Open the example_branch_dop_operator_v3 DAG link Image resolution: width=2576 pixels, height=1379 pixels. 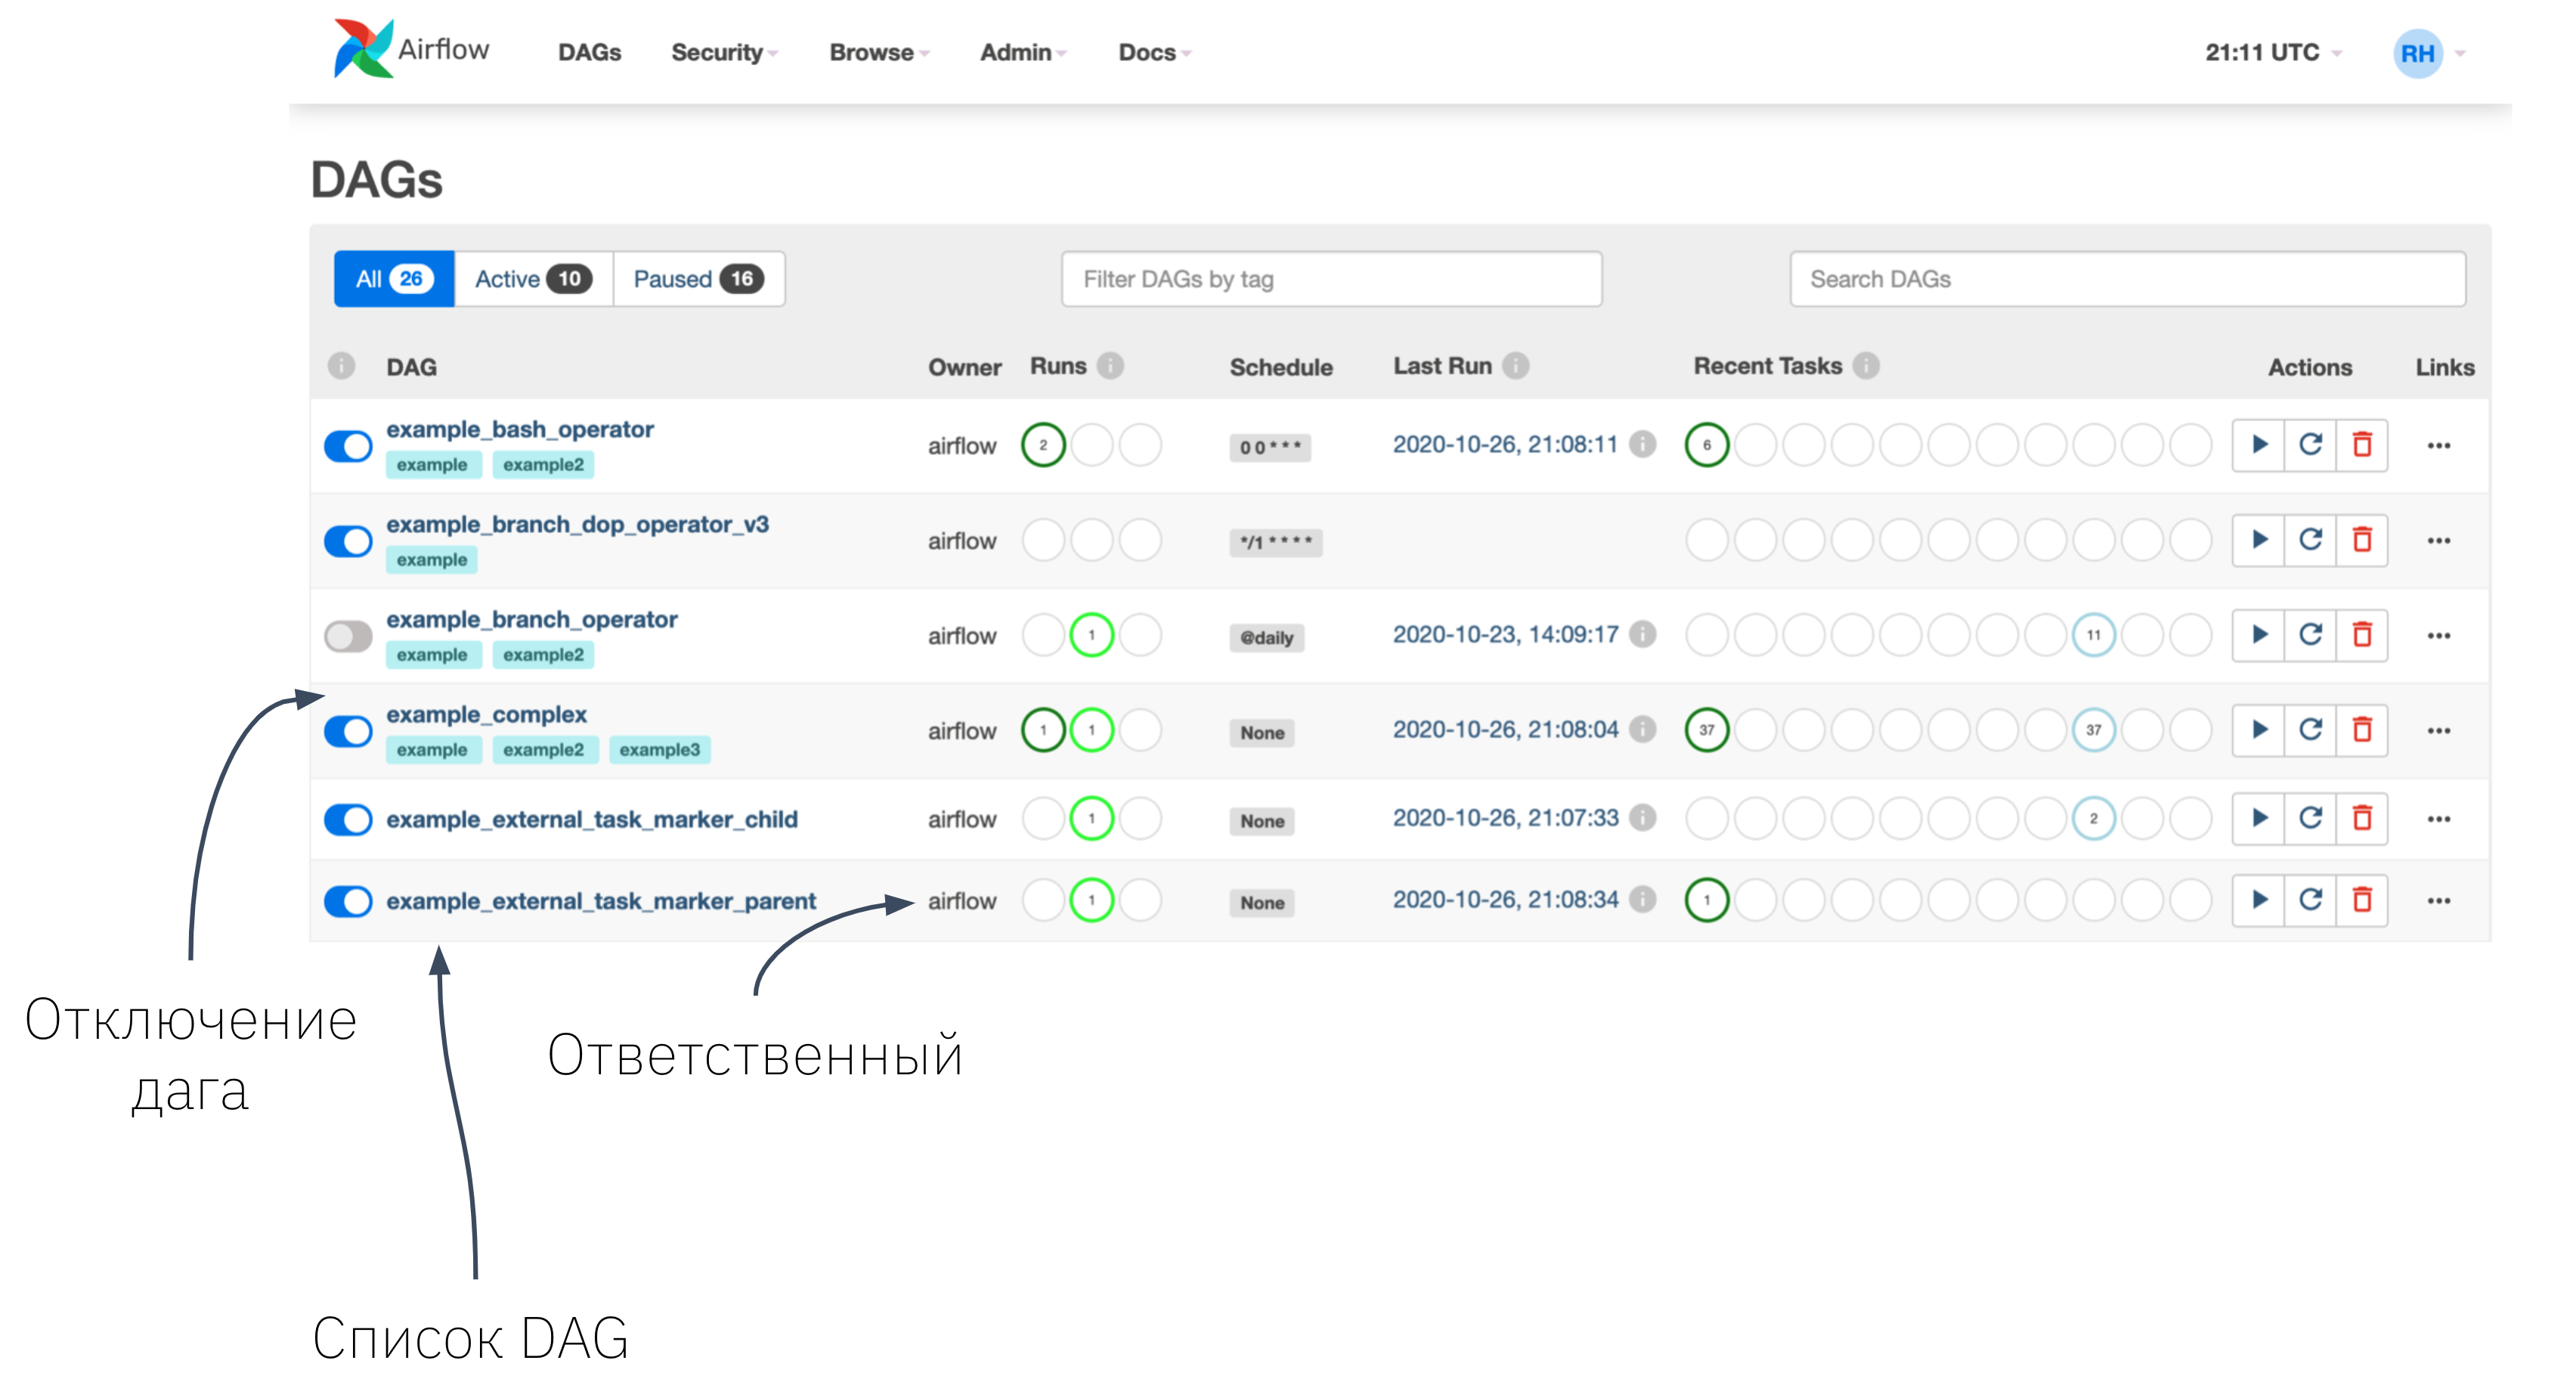pyautogui.click(x=577, y=524)
